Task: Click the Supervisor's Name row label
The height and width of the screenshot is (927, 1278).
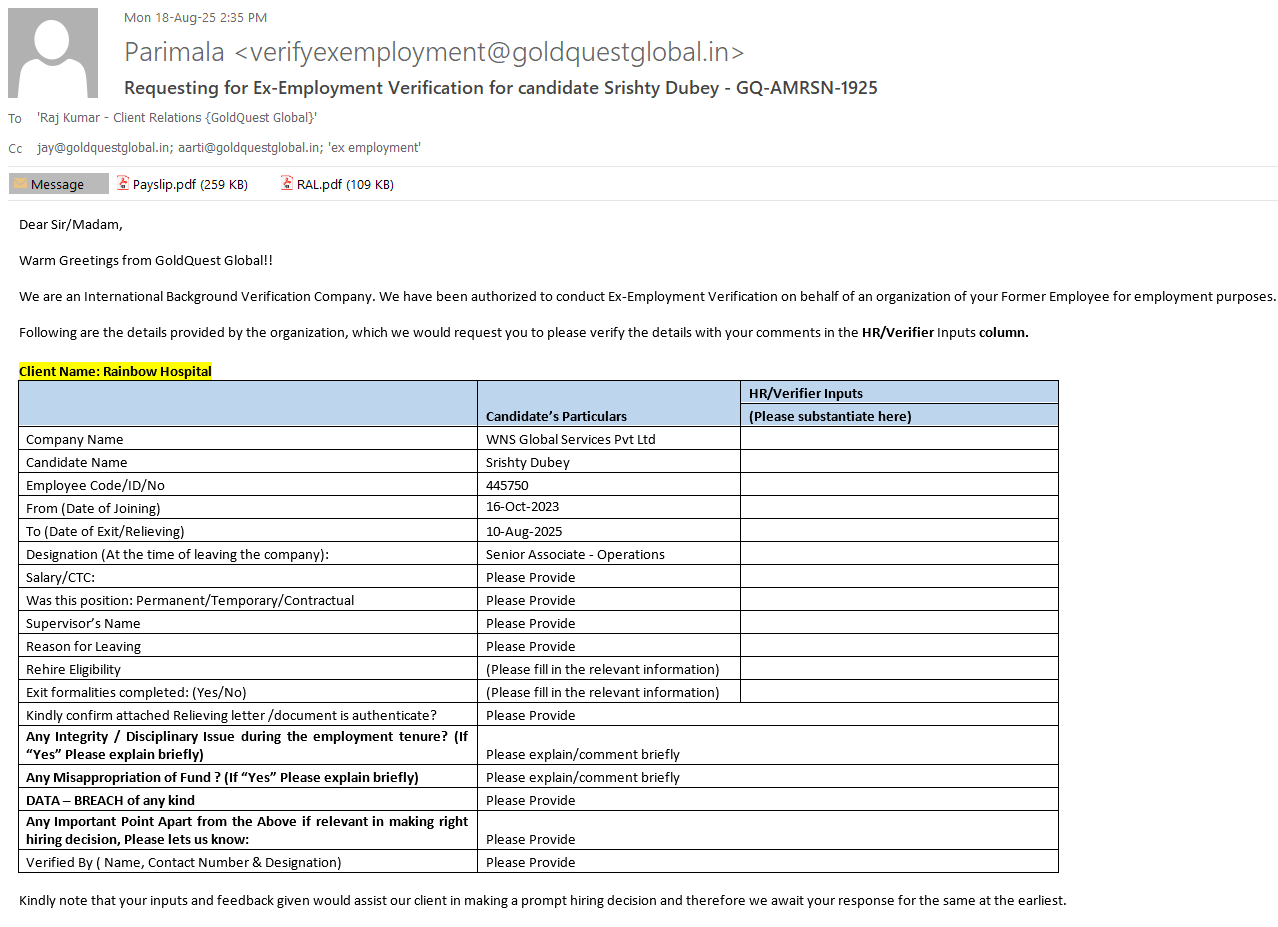Action: 83,623
